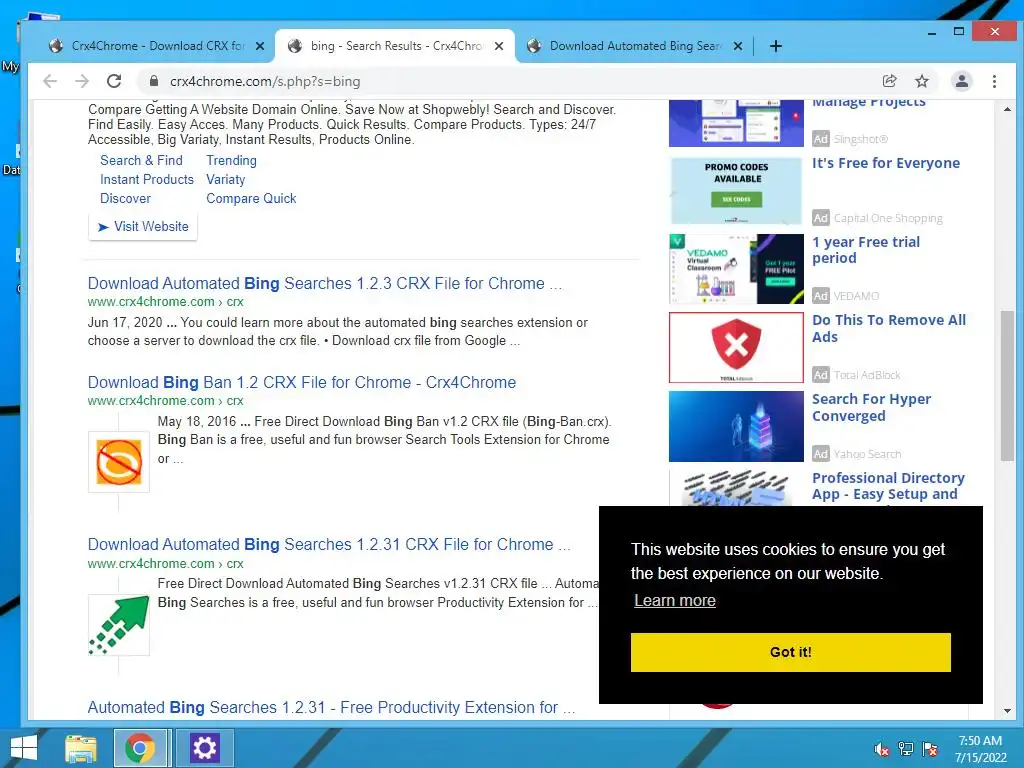1024x768 pixels.
Task: Bookmark this page with the star icon
Action: pos(921,81)
